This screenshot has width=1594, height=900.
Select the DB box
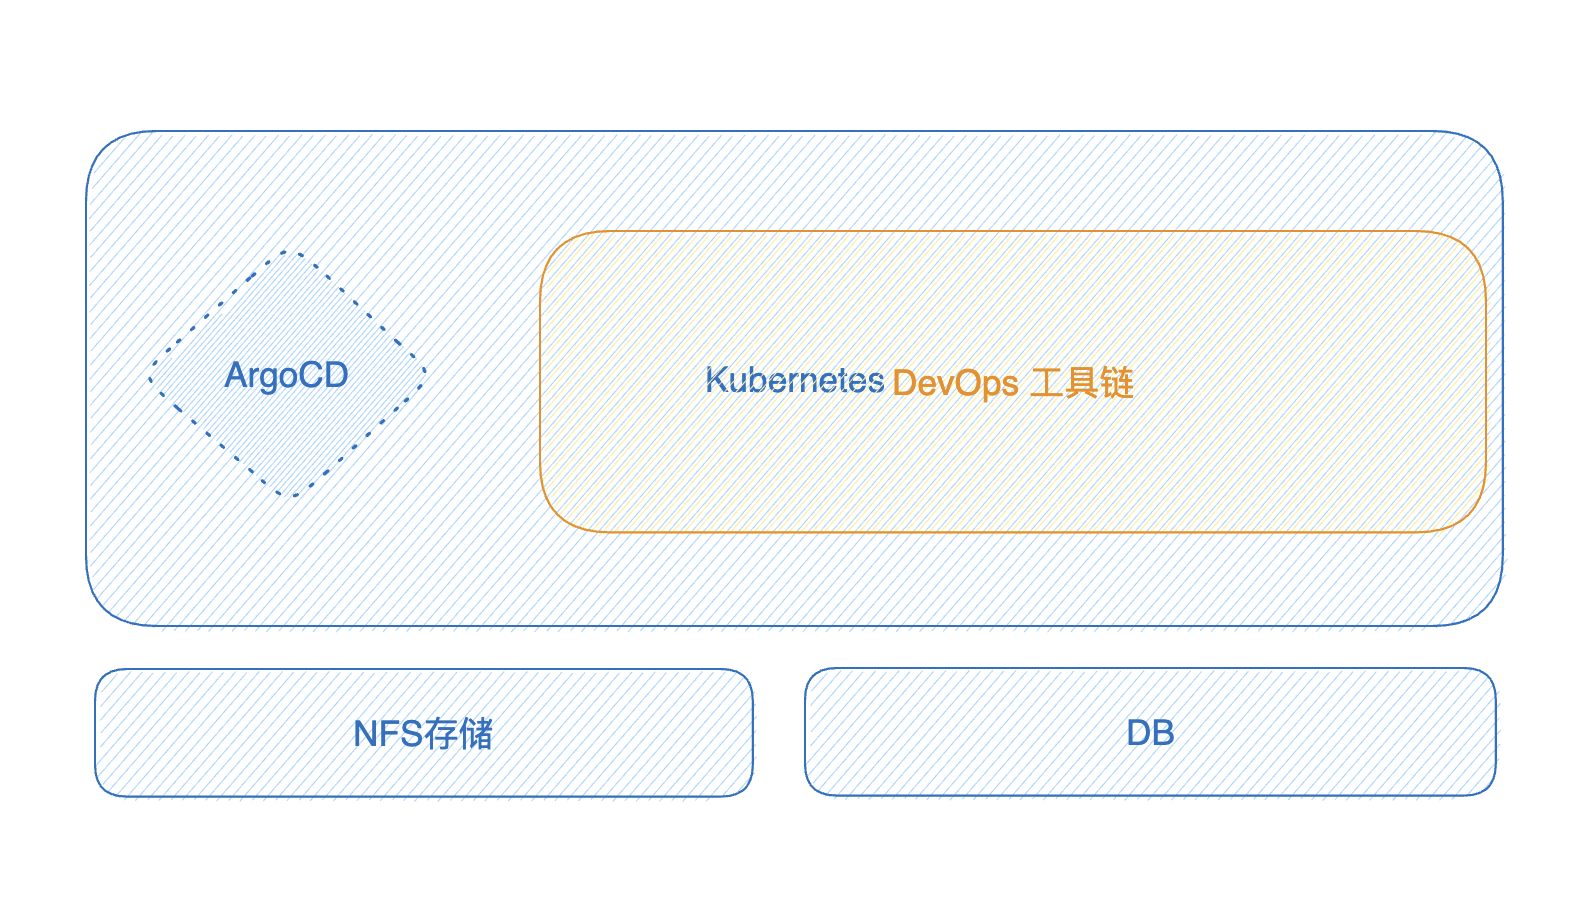[1150, 732]
